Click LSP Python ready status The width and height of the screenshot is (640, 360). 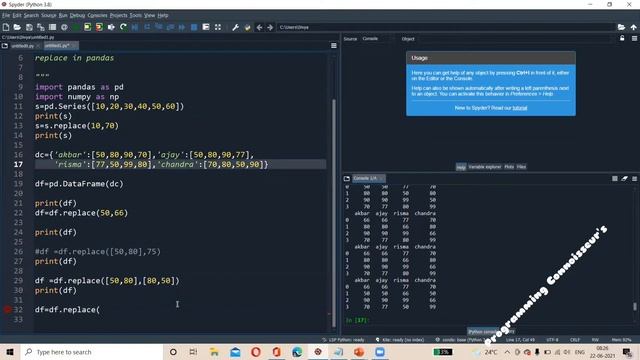coord(343,340)
